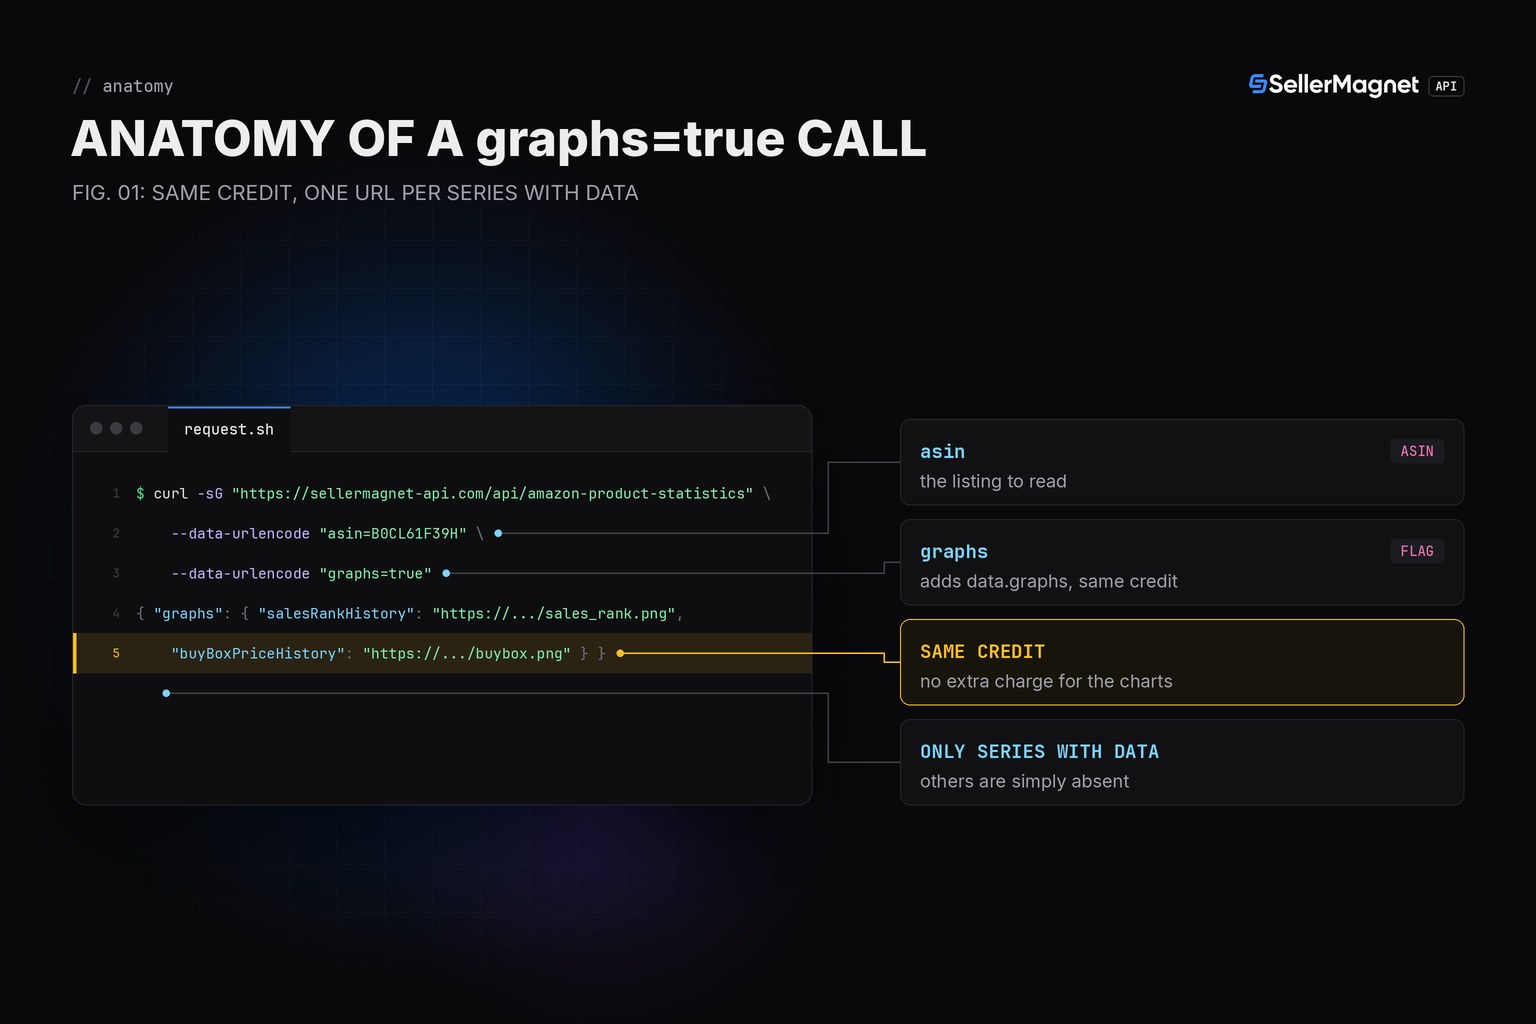Click the "salesRankHistory" key on line 4

(x=336, y=613)
